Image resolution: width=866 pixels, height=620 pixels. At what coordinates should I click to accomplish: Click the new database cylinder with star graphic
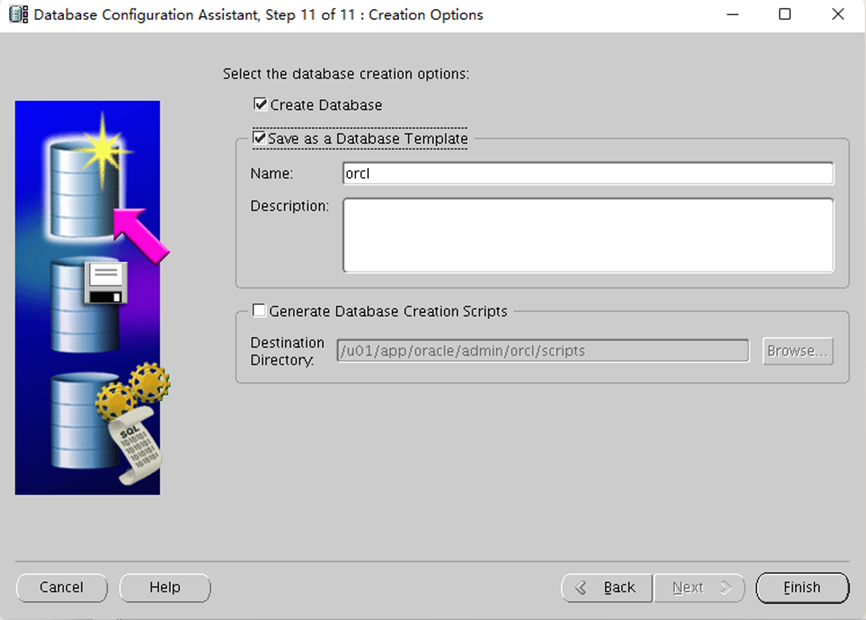tap(88, 177)
